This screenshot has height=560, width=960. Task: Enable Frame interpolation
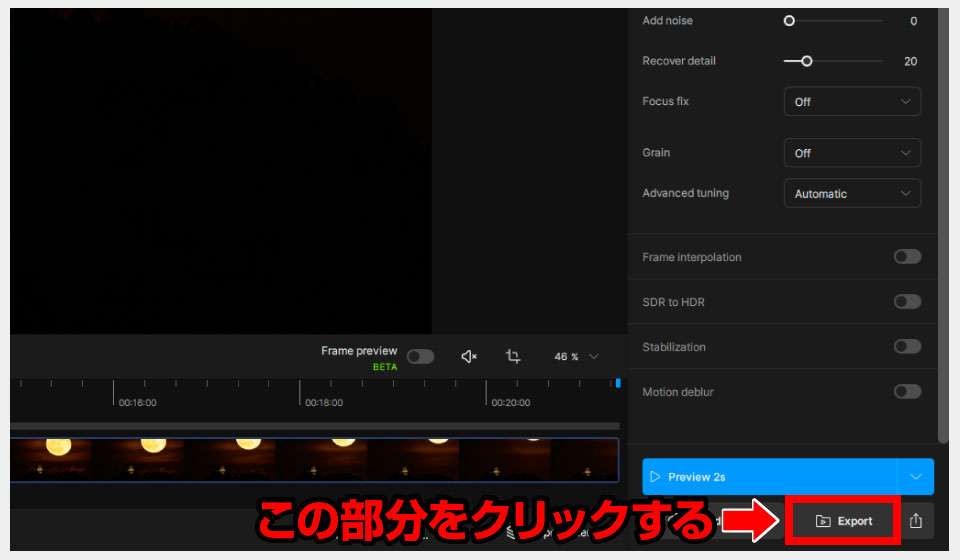(907, 257)
